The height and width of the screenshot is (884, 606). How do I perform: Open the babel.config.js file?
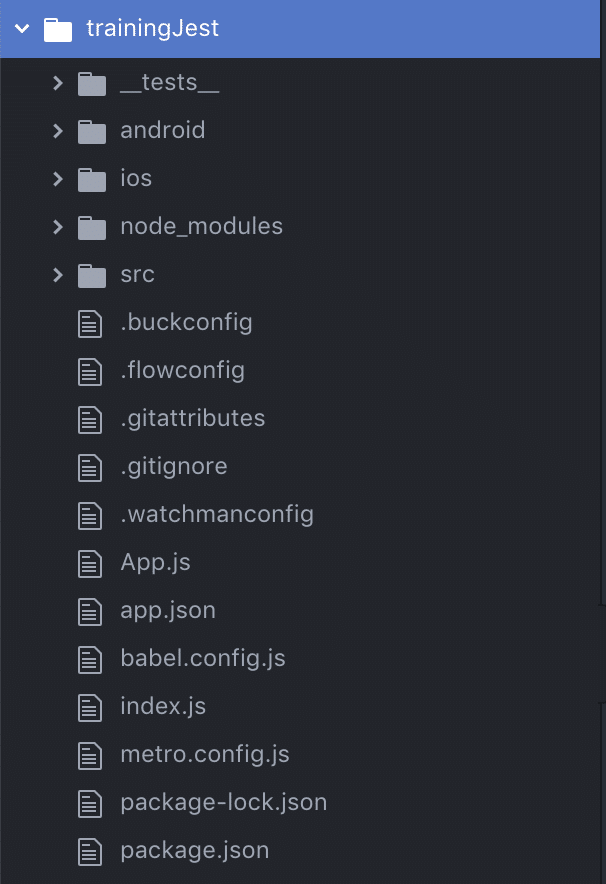tap(202, 659)
